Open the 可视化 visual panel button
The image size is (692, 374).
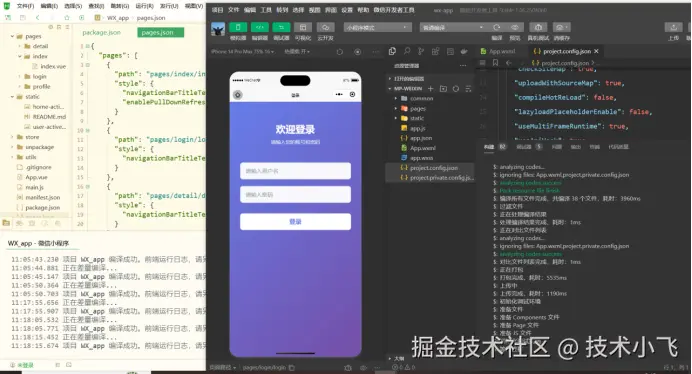(303, 27)
